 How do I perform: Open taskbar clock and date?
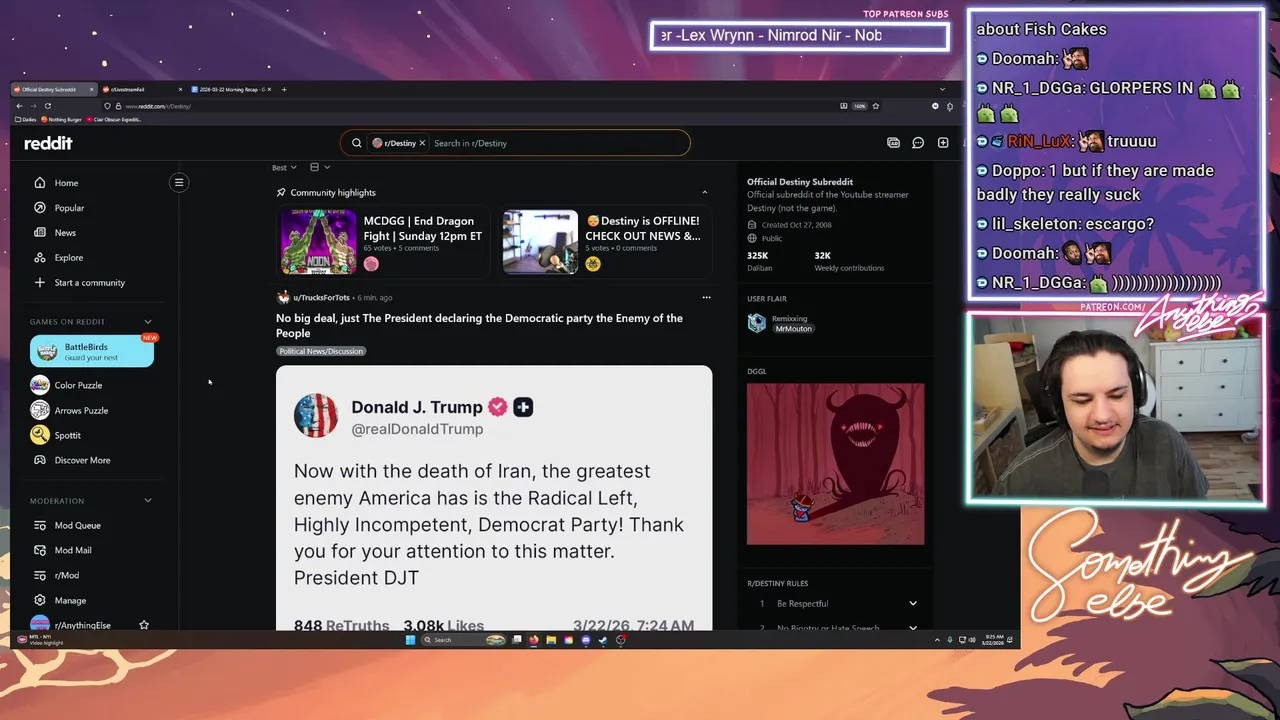coord(991,640)
